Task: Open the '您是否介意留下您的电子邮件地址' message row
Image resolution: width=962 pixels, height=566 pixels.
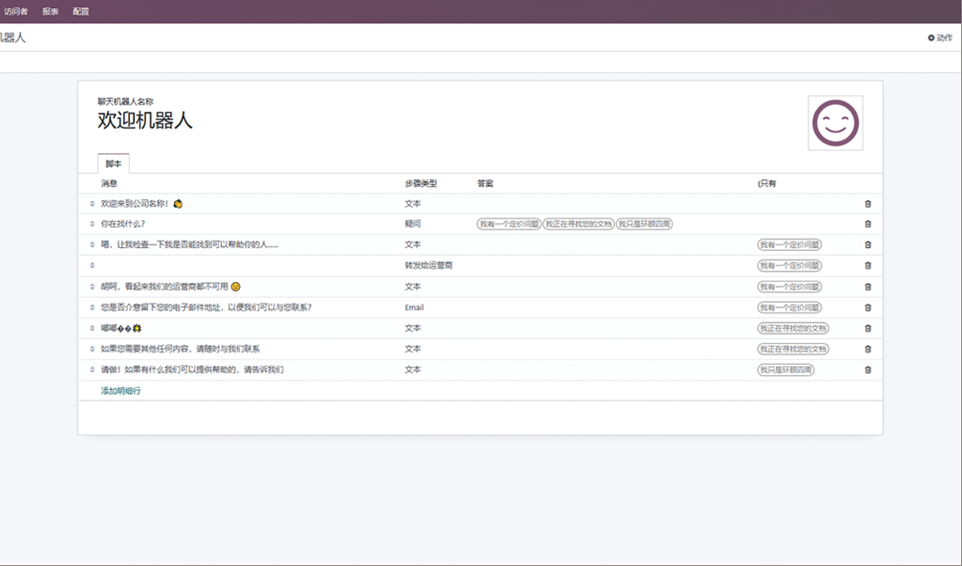Action: click(x=207, y=308)
